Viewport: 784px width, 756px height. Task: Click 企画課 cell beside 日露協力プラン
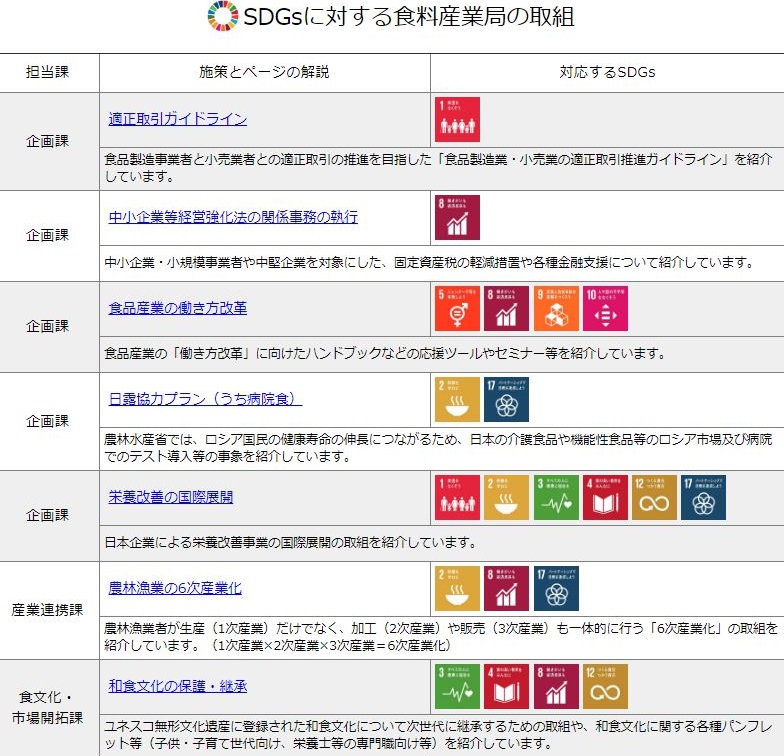[x=48, y=421]
